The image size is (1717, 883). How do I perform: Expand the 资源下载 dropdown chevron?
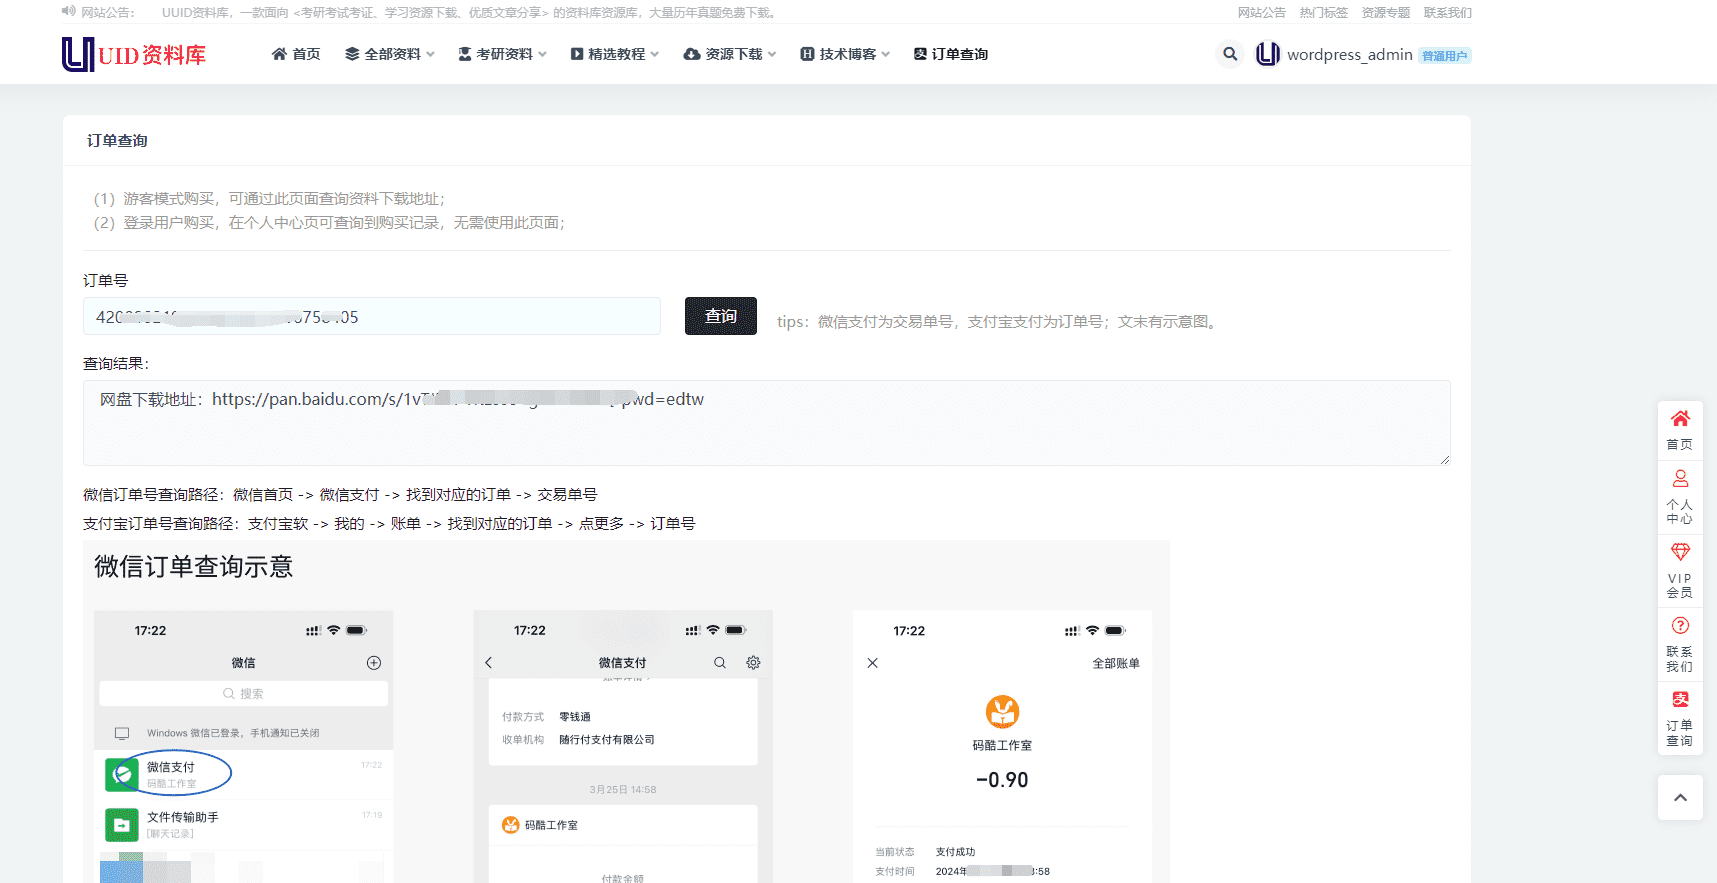(x=772, y=54)
